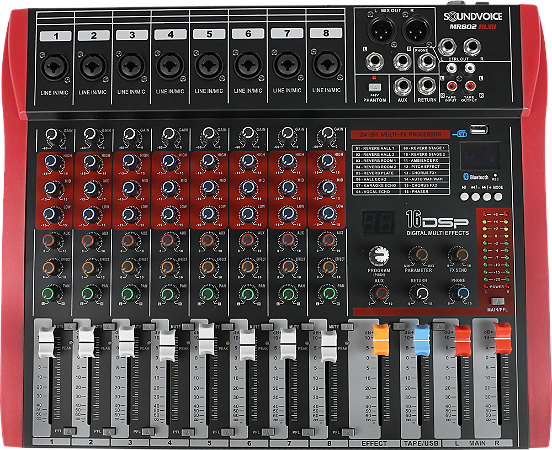Click the channel 1 GAIN knob
This screenshot has width=552, height=450.
click(x=52, y=135)
